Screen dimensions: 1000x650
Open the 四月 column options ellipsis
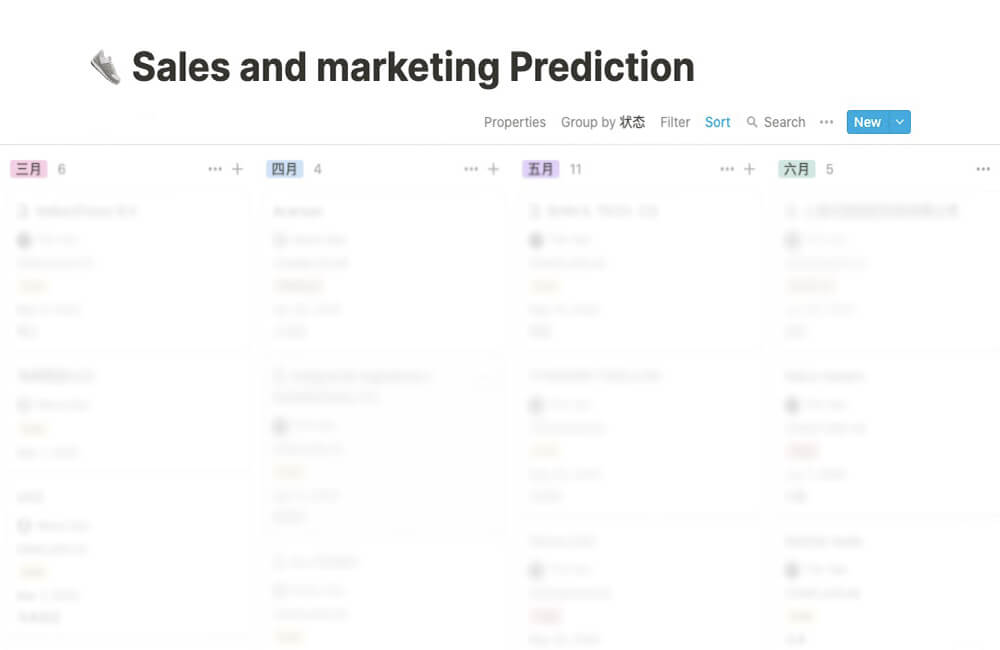click(x=471, y=169)
